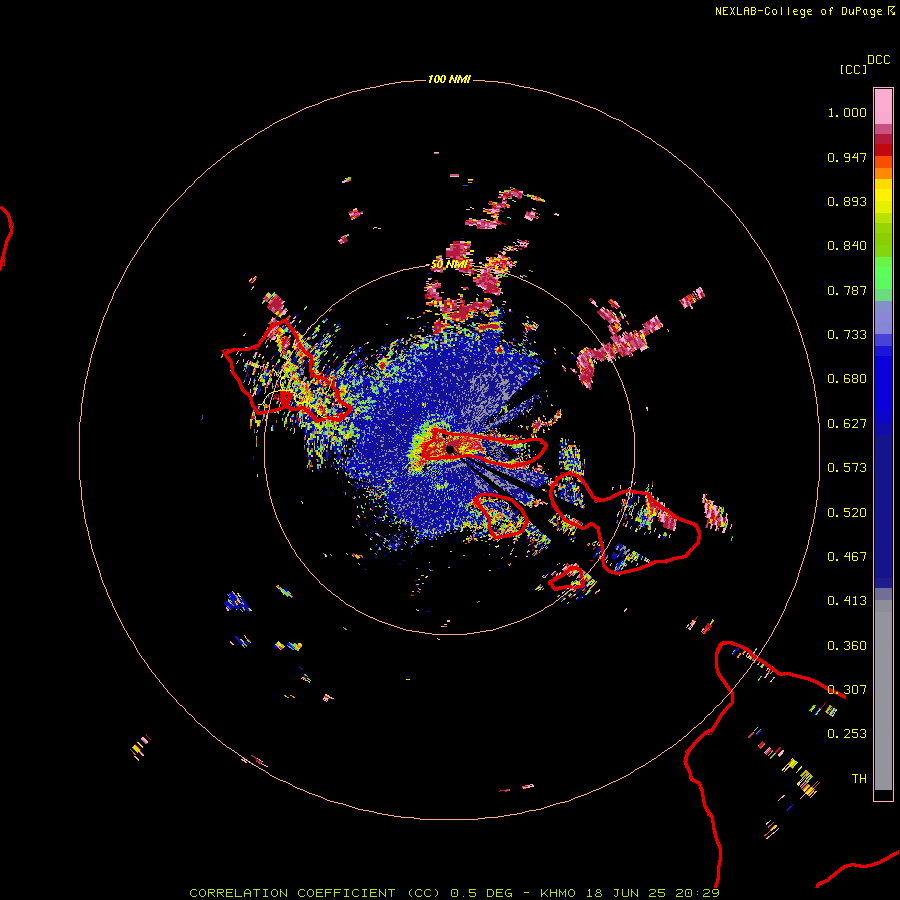900x900 pixels.
Task: Pick the bright green color bar segment
Action: (883, 273)
